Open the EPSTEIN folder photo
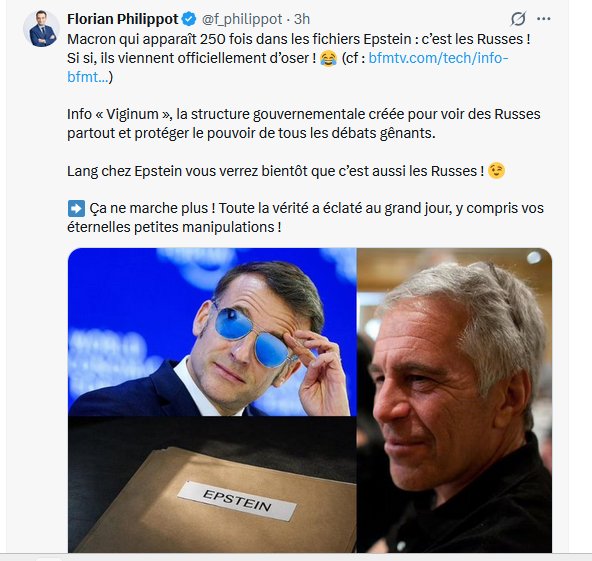The image size is (592, 561). click(212, 484)
